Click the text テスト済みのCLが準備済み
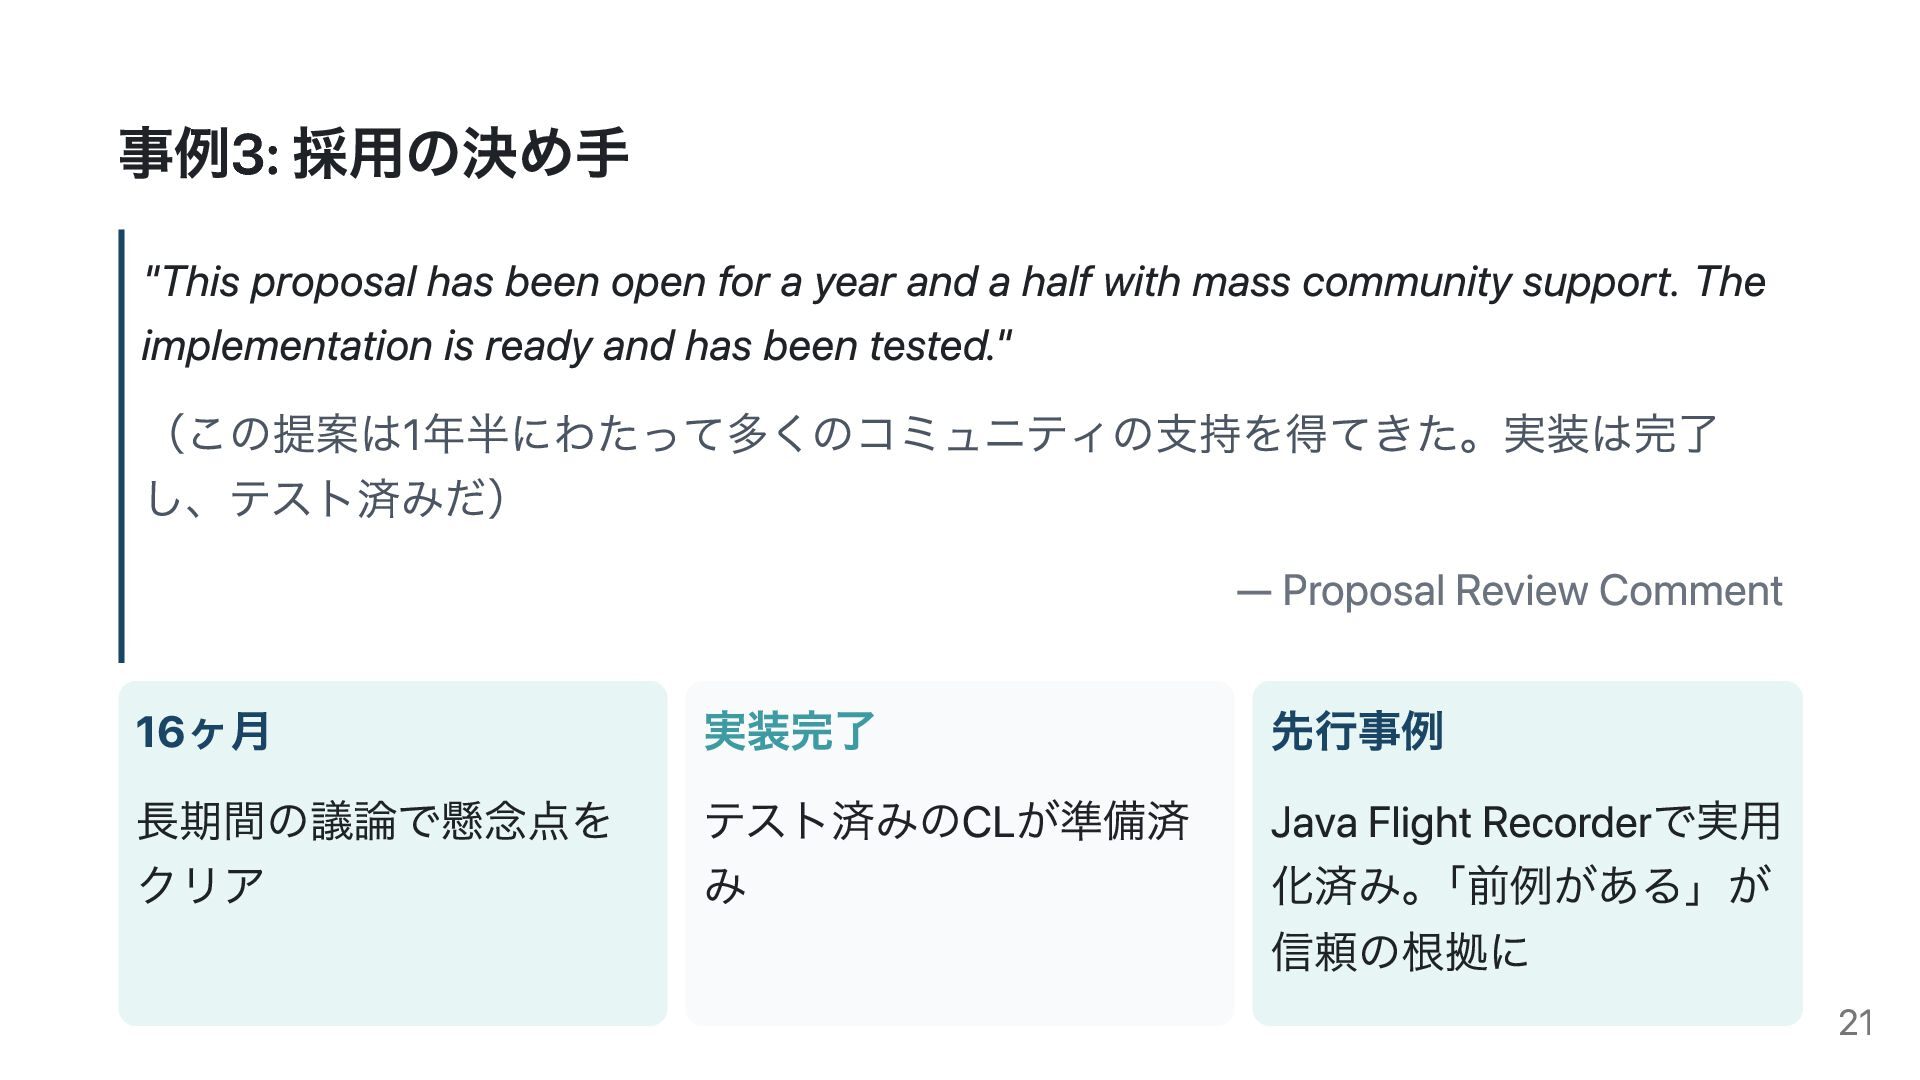Image resolution: width=1920 pixels, height=1080 pixels. coord(946,853)
